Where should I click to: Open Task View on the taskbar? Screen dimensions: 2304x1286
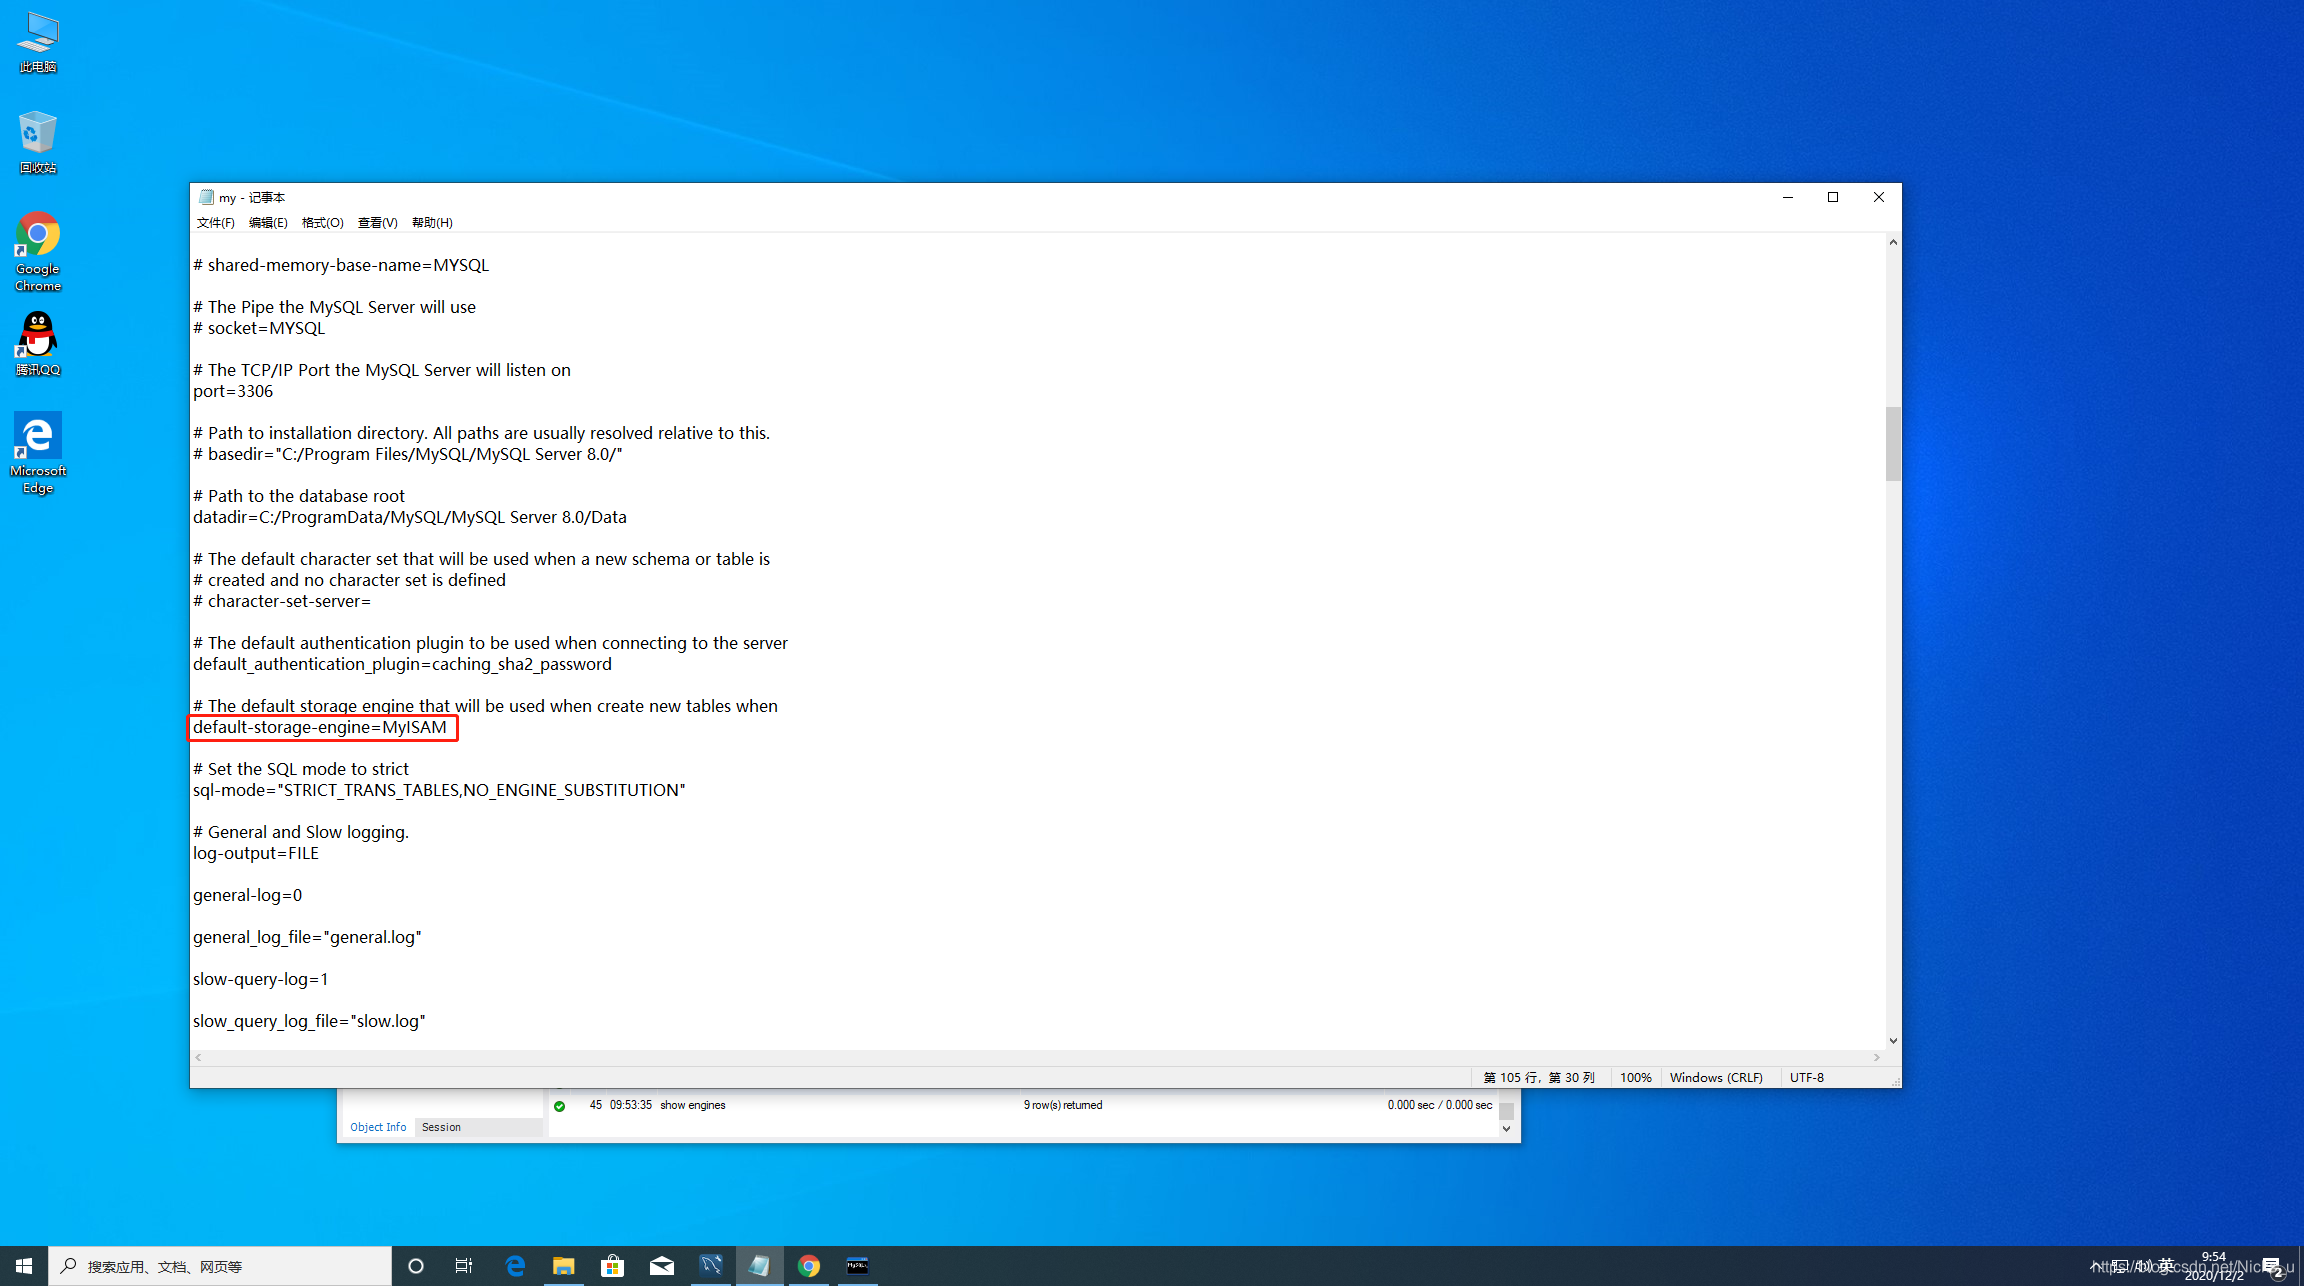(464, 1265)
